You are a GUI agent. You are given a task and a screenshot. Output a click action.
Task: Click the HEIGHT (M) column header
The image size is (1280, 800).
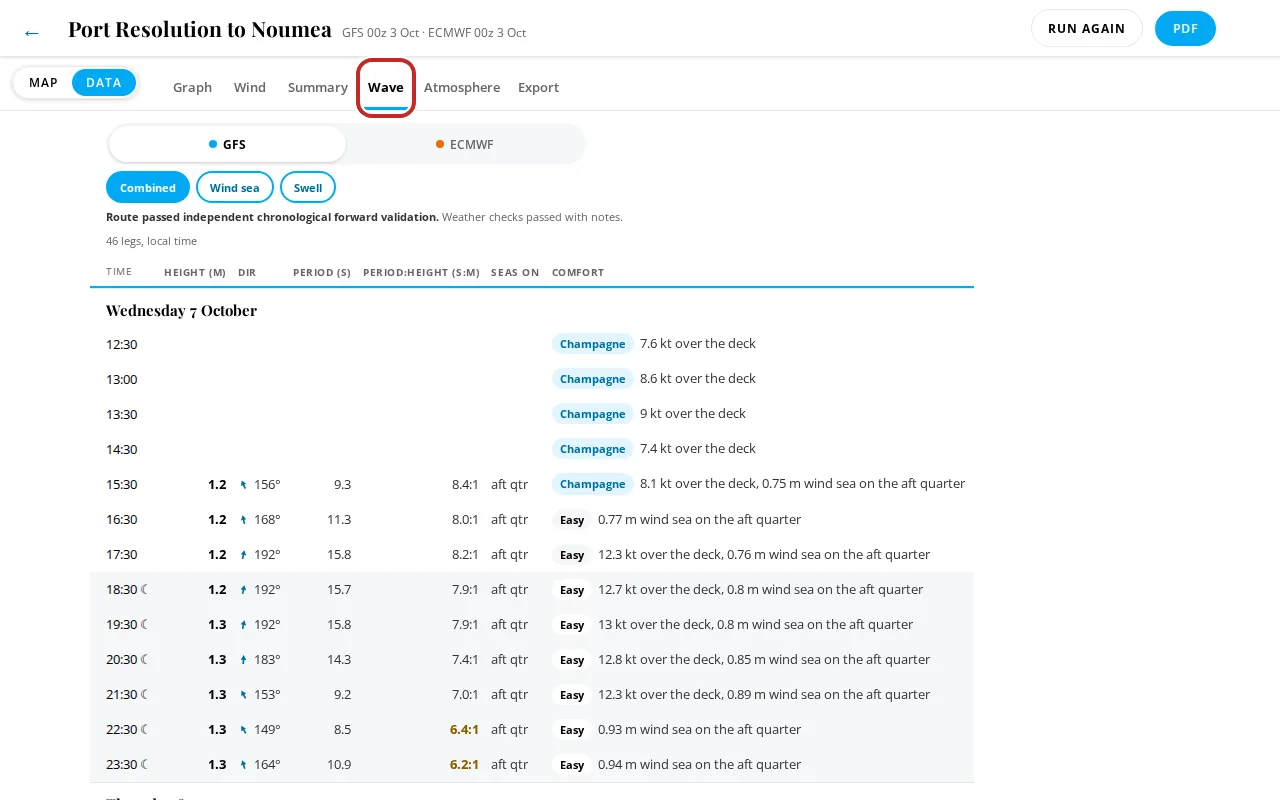(x=195, y=273)
